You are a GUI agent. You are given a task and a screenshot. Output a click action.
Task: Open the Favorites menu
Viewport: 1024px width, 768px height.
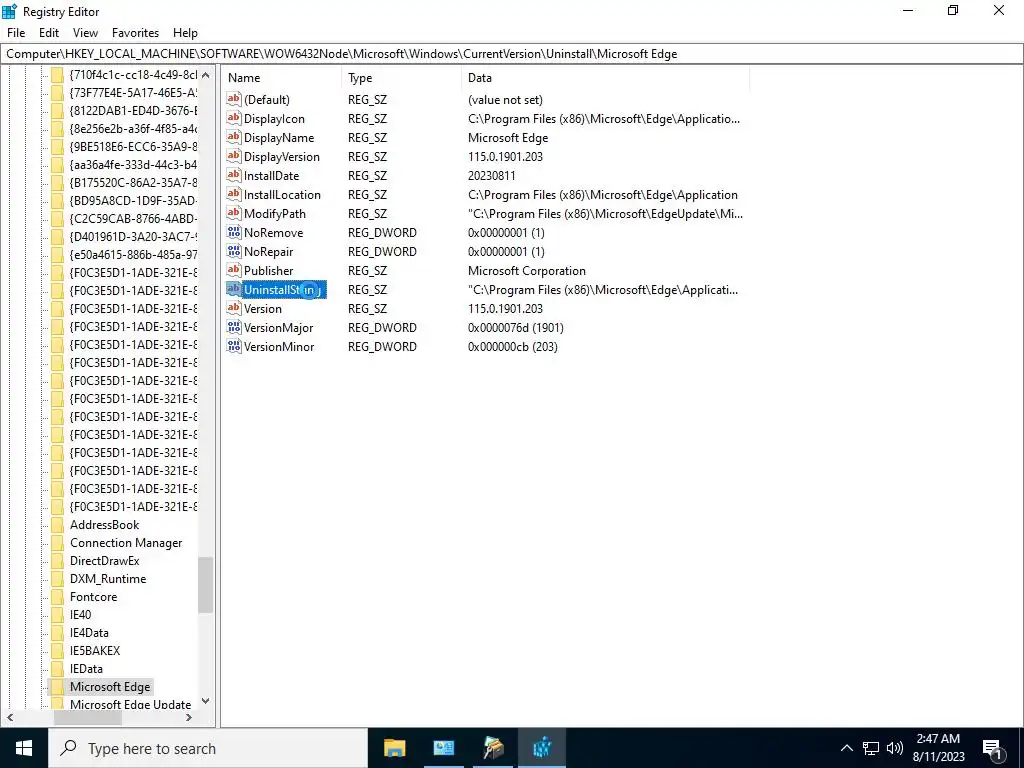[x=135, y=33]
